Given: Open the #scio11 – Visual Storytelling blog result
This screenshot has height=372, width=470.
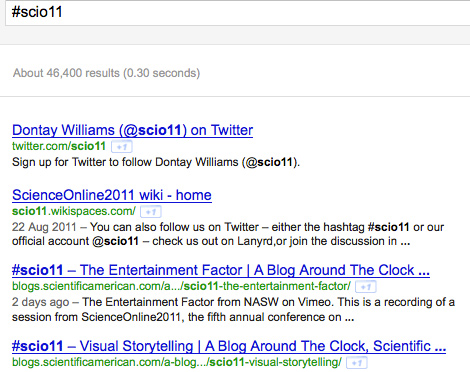Looking at the screenshot, I should click(x=229, y=346).
